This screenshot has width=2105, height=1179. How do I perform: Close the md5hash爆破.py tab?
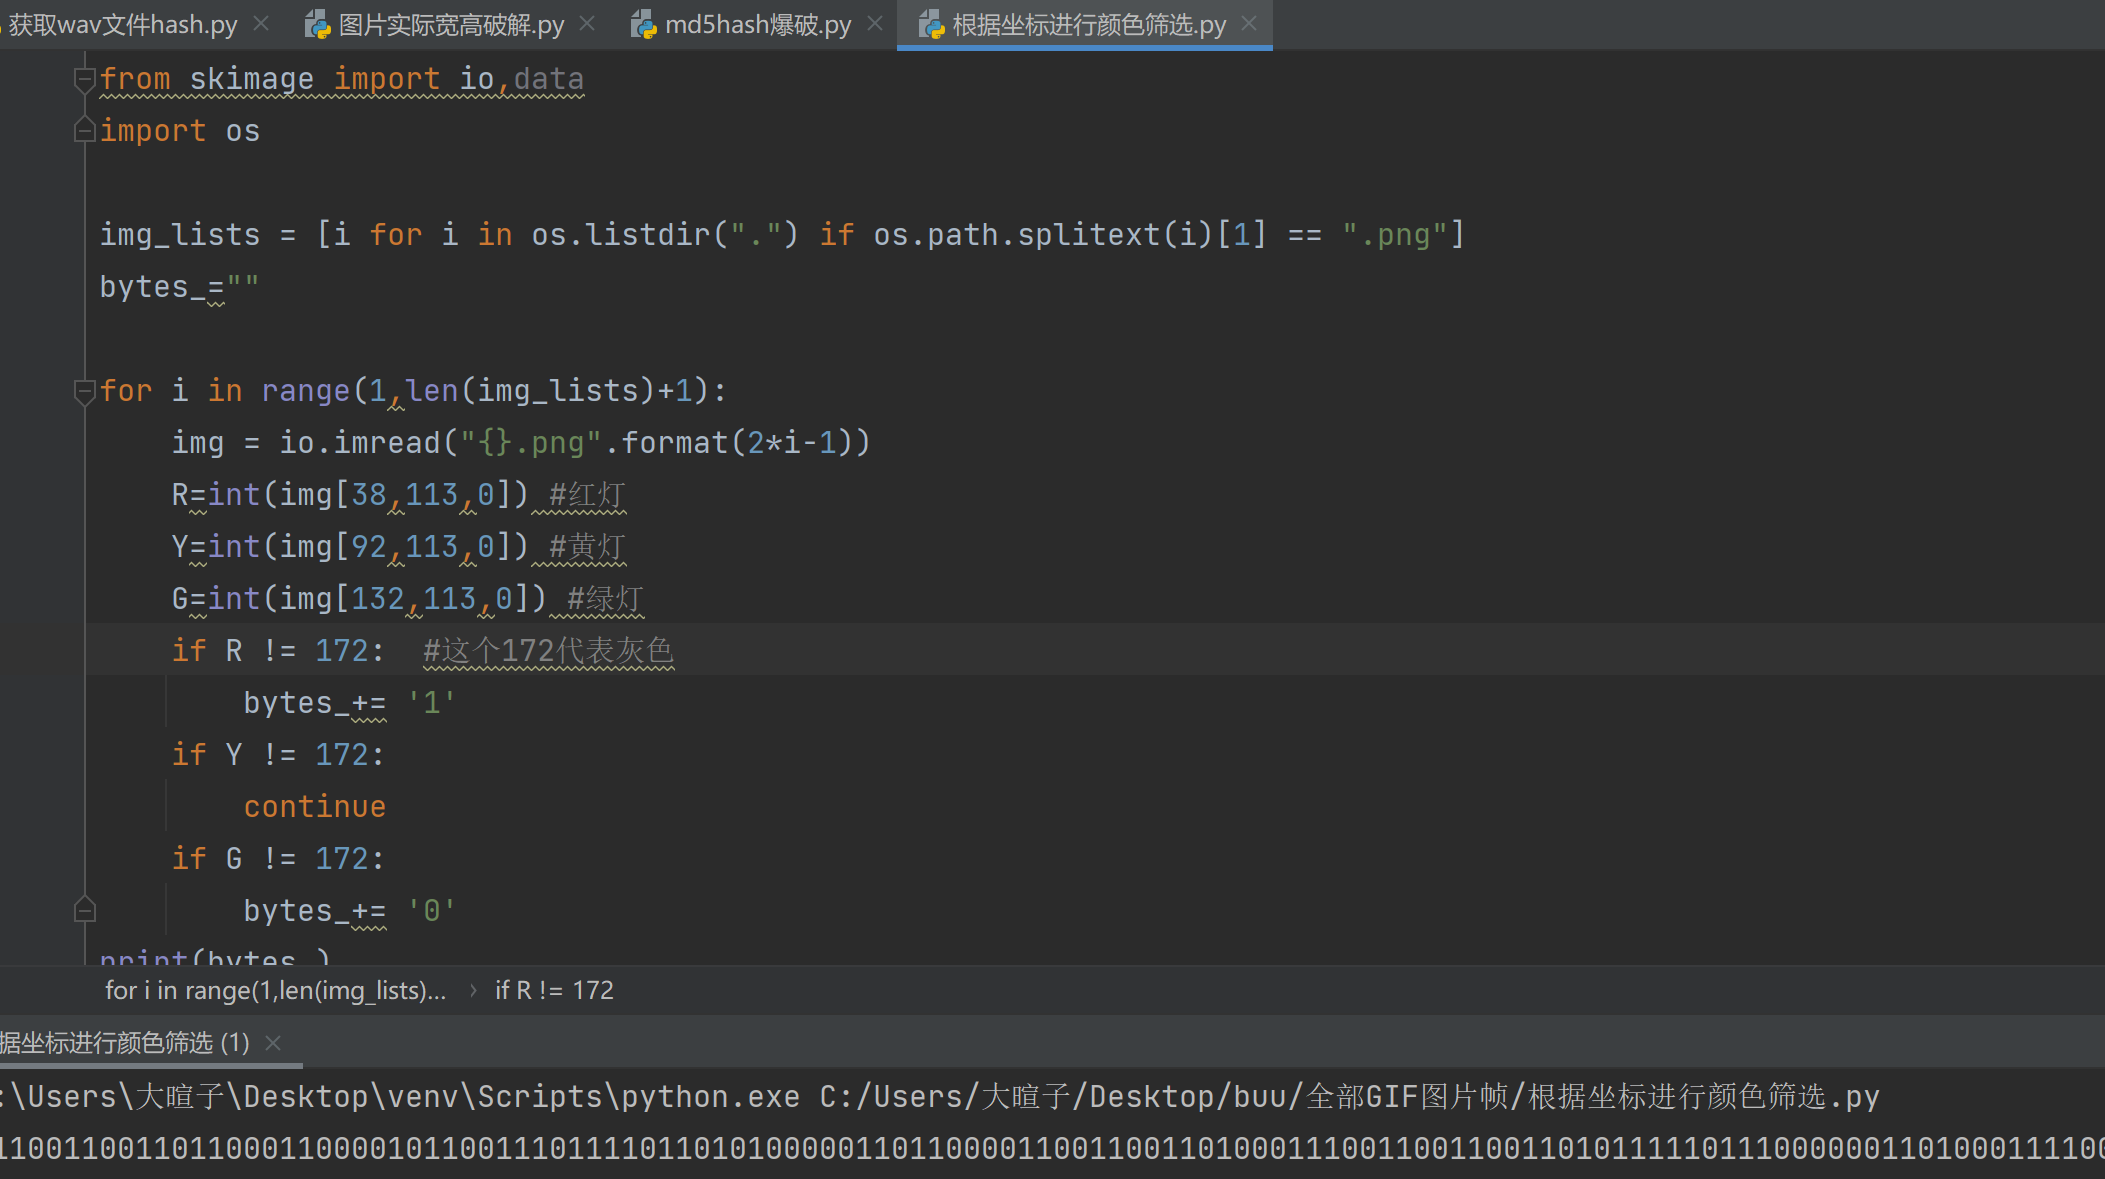875,23
